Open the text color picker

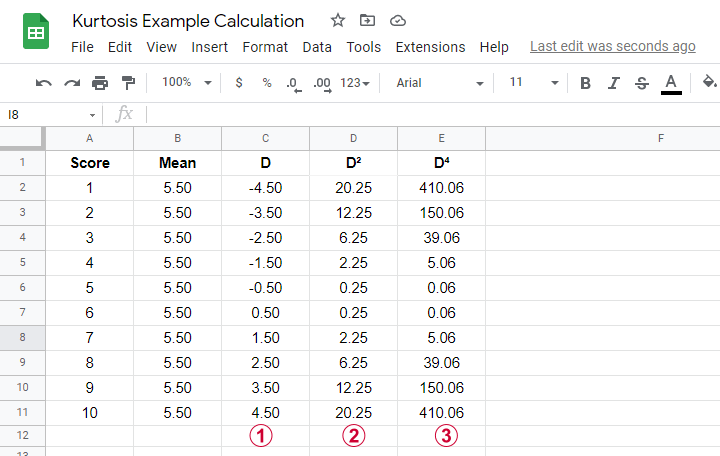click(671, 84)
